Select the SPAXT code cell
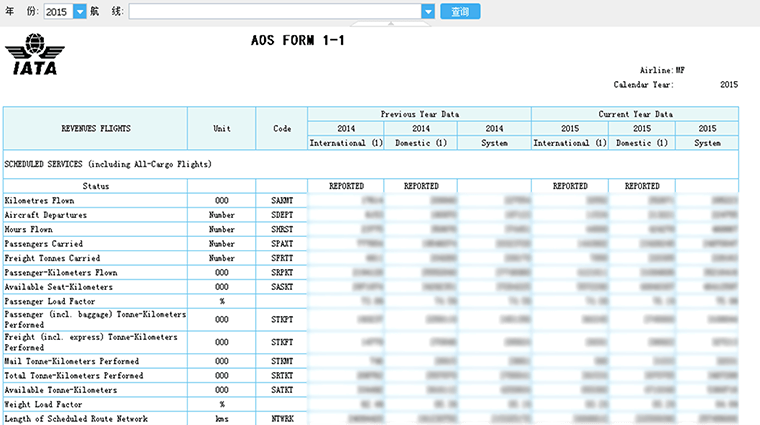Viewport: 760px width, 425px height. (281, 244)
